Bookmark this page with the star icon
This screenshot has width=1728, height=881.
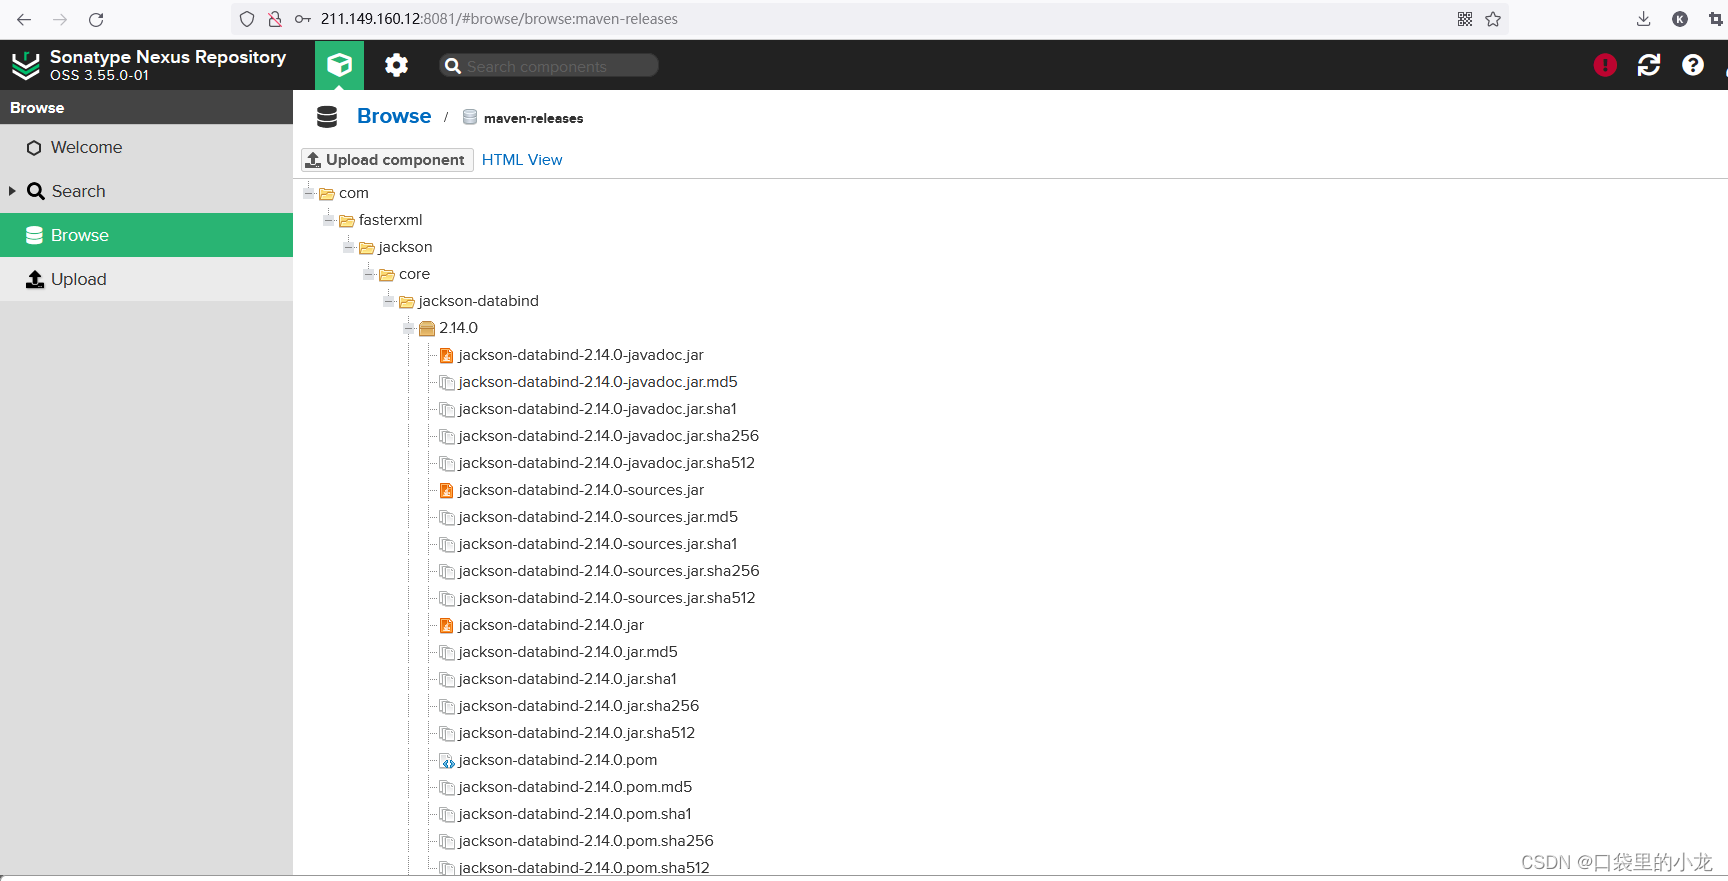1493,19
